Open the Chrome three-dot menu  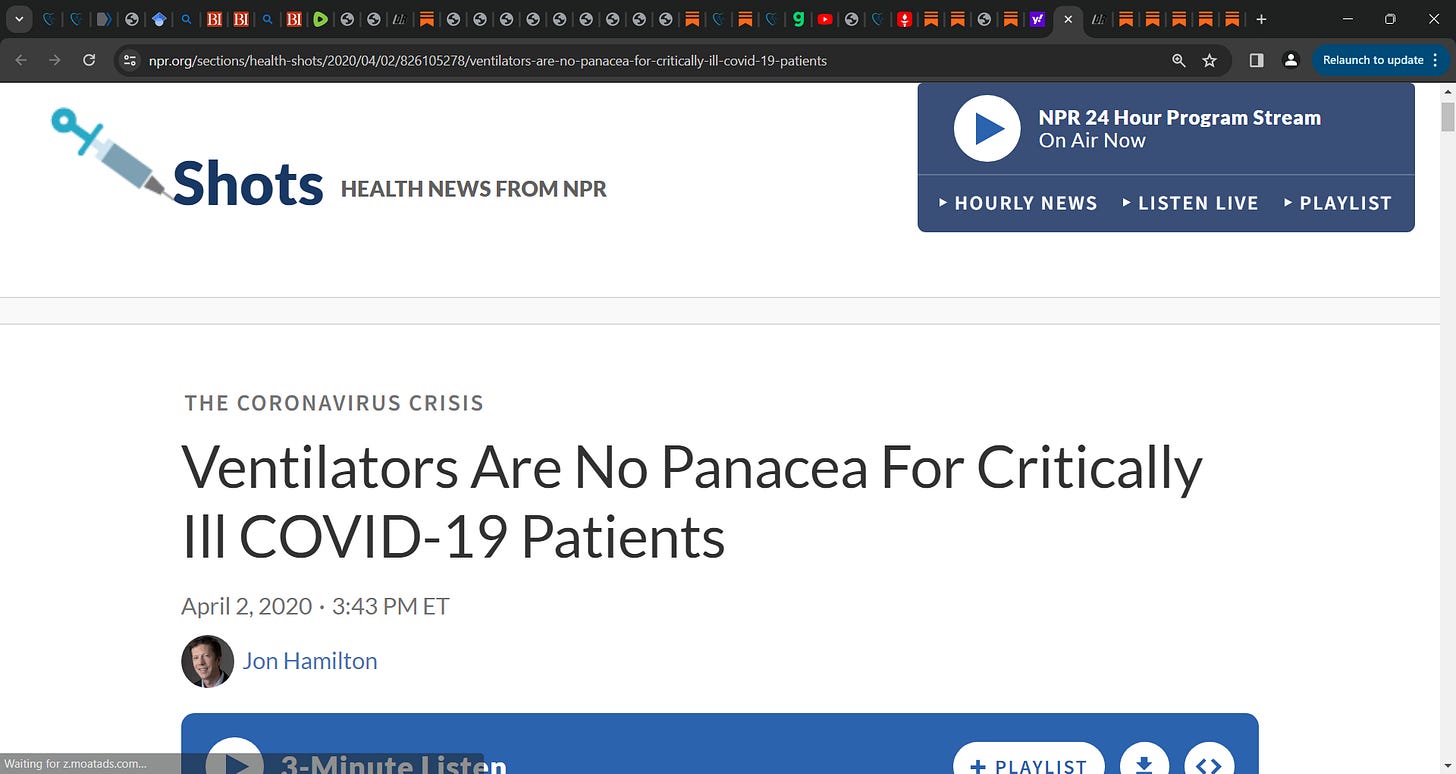pyautogui.click(x=1434, y=60)
